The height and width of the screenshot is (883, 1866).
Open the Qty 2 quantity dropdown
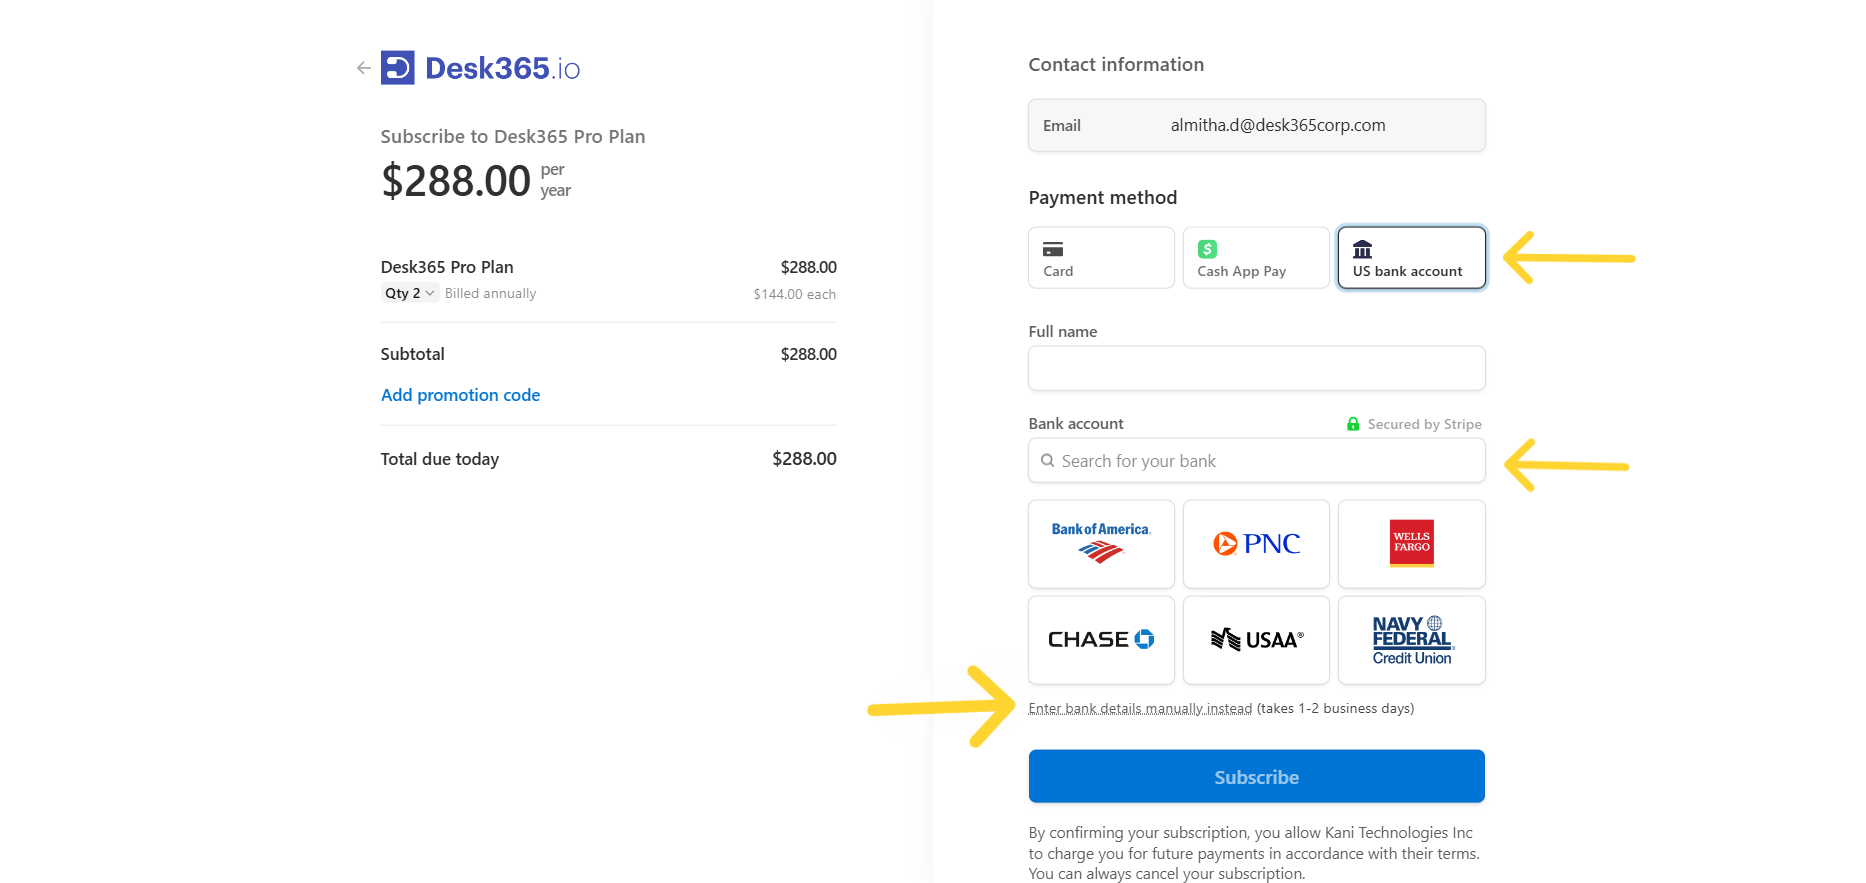click(x=409, y=292)
